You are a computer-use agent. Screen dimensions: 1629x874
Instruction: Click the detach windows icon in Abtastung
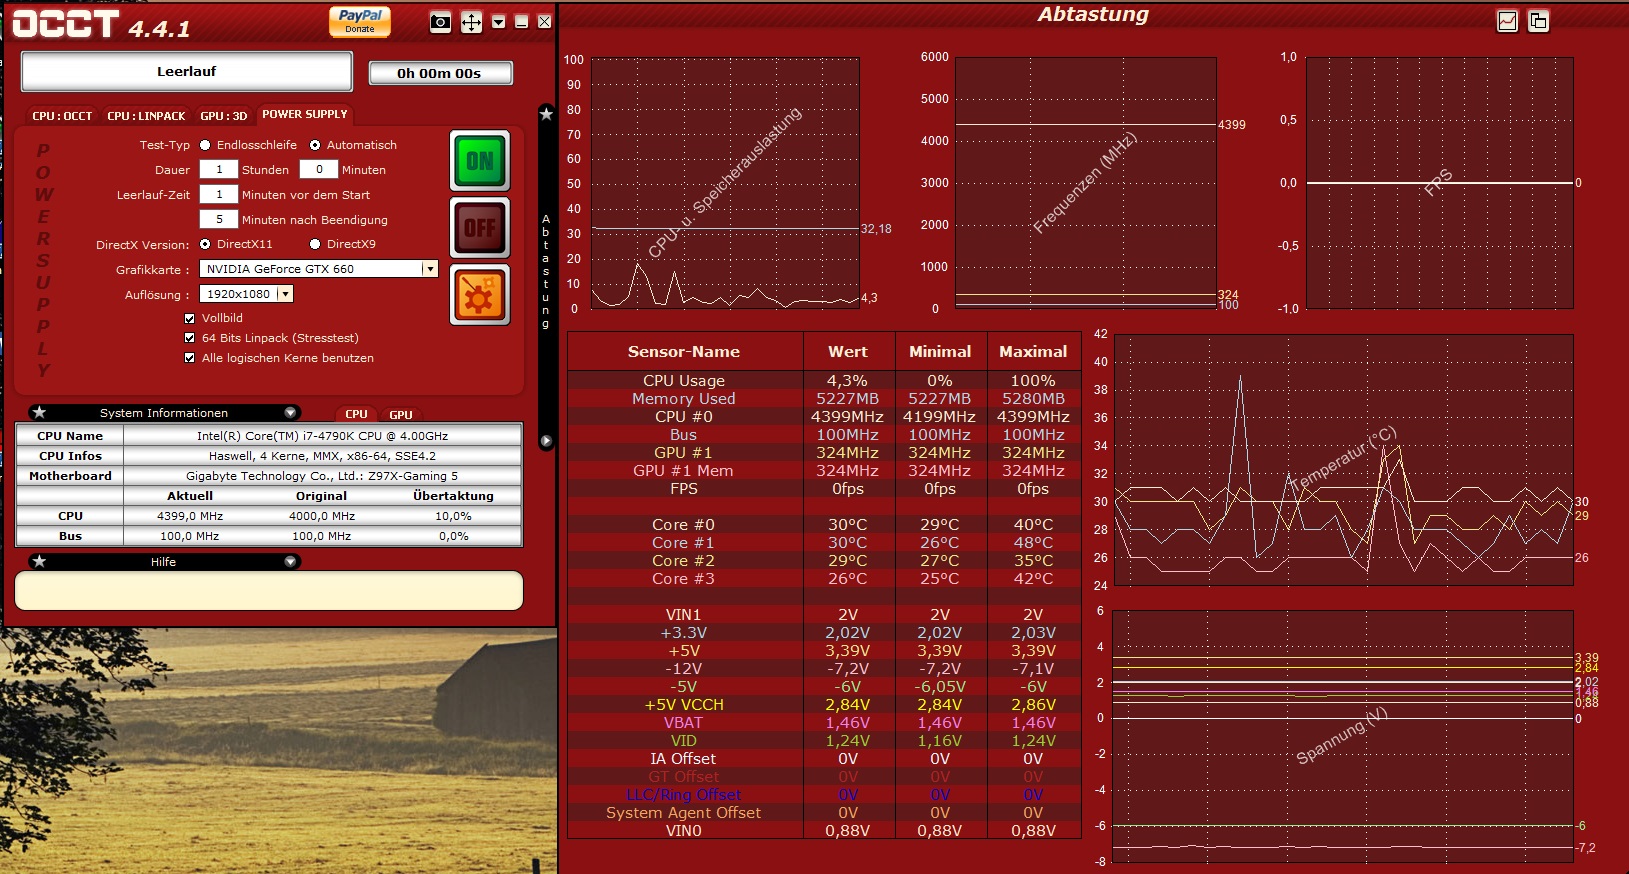coord(1538,21)
